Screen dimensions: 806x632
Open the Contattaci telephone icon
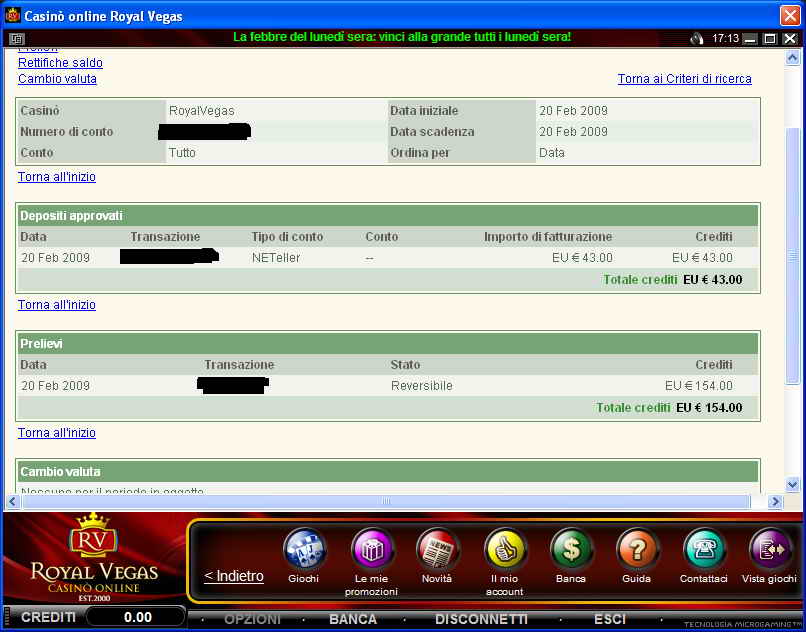[704, 549]
